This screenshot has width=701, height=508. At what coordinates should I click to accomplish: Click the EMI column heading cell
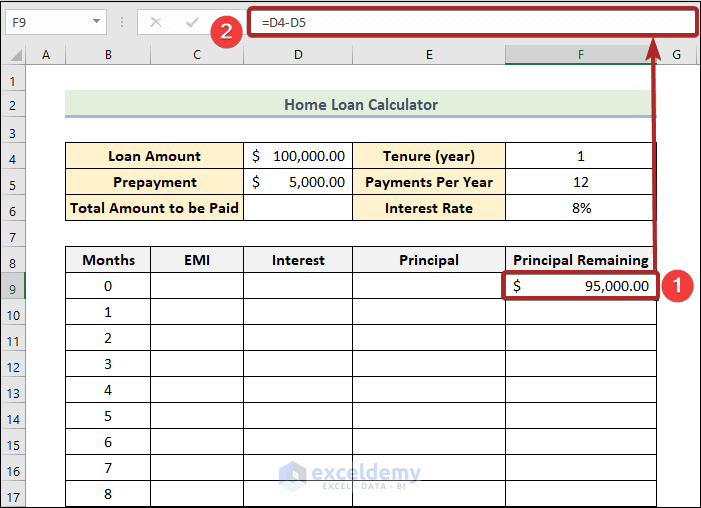pyautogui.click(x=197, y=260)
